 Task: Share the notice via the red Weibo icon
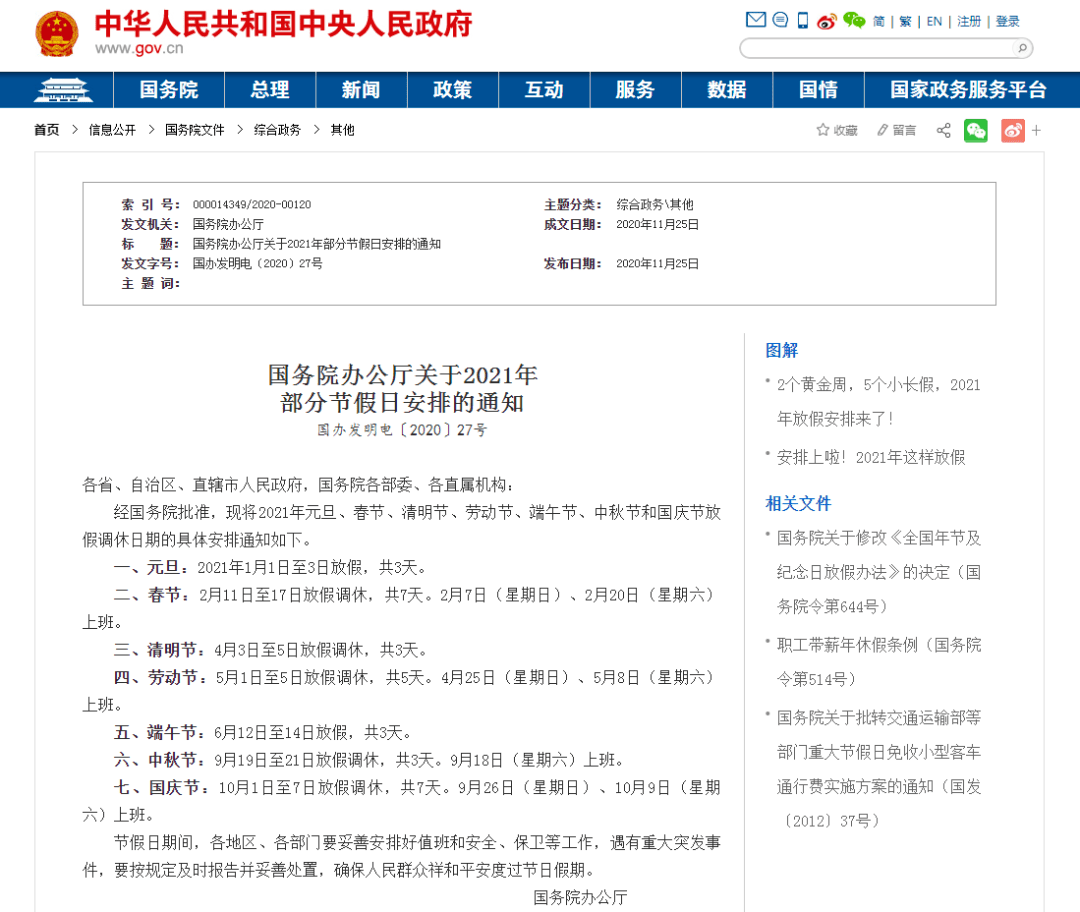(1013, 130)
